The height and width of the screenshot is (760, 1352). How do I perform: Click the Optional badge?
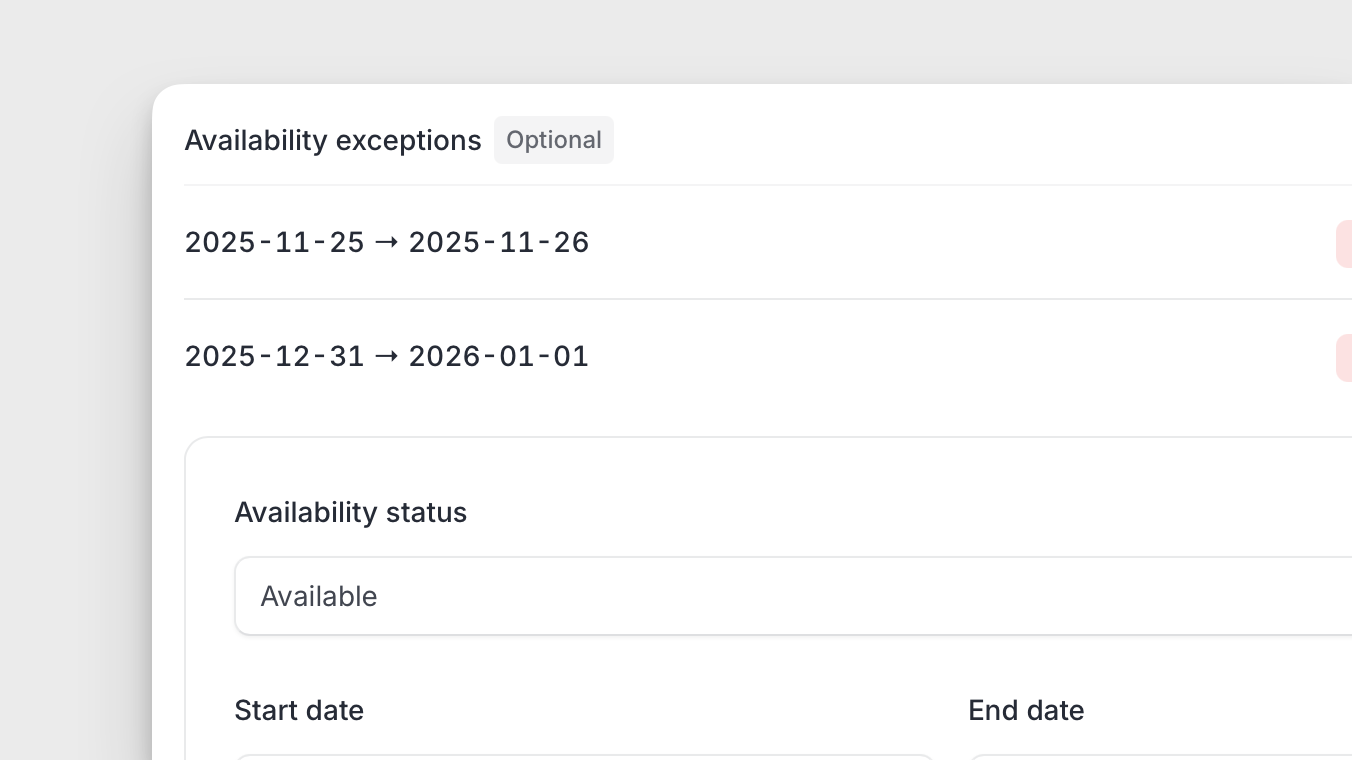click(x=554, y=140)
